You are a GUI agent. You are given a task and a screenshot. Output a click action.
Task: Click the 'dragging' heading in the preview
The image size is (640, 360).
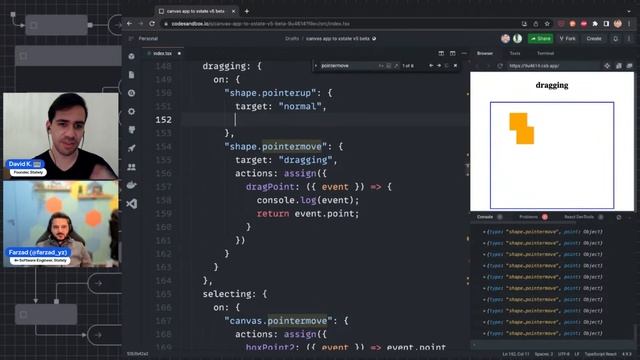click(552, 85)
